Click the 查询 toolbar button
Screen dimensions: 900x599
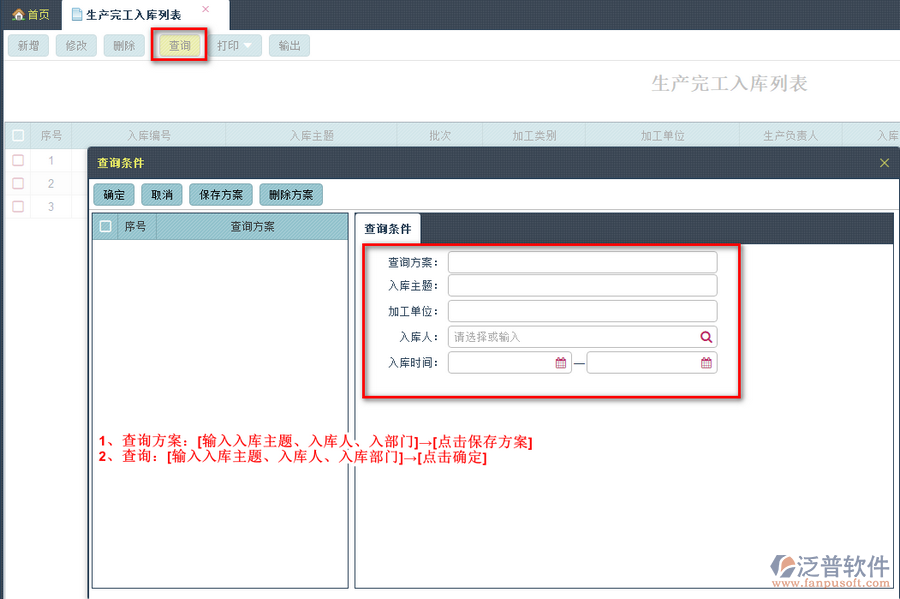click(180, 46)
